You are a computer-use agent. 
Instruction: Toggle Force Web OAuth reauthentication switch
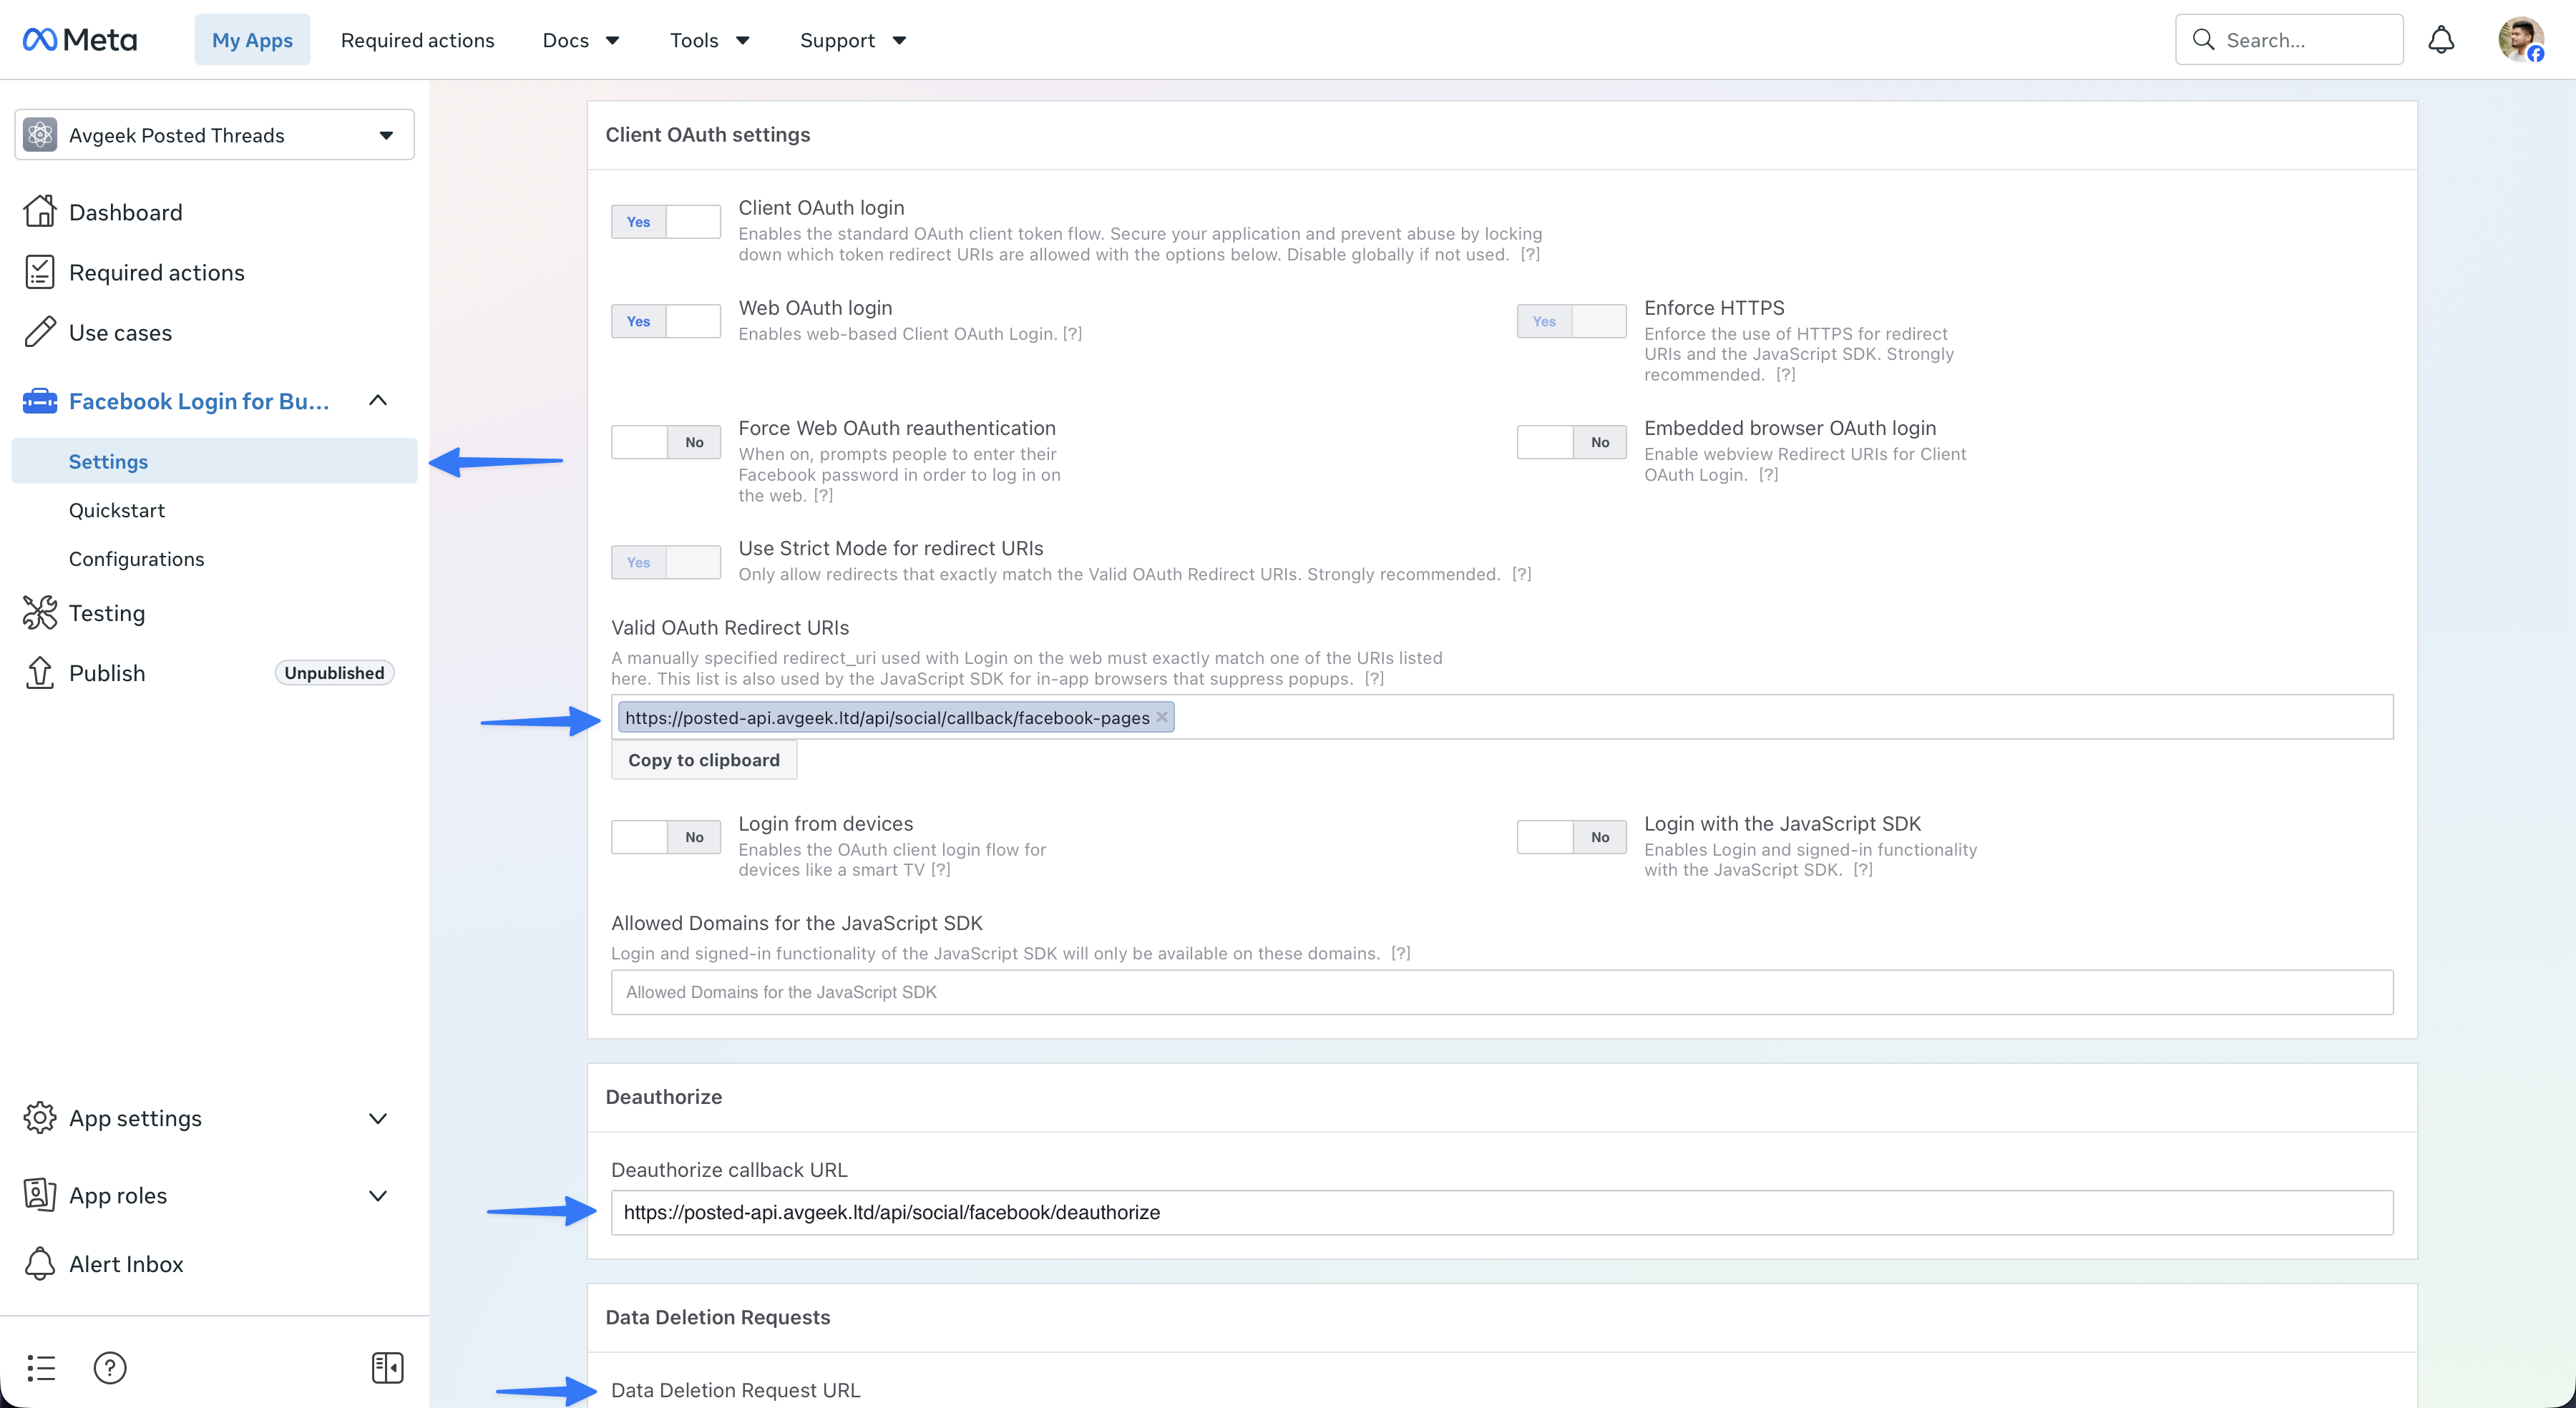[666, 442]
